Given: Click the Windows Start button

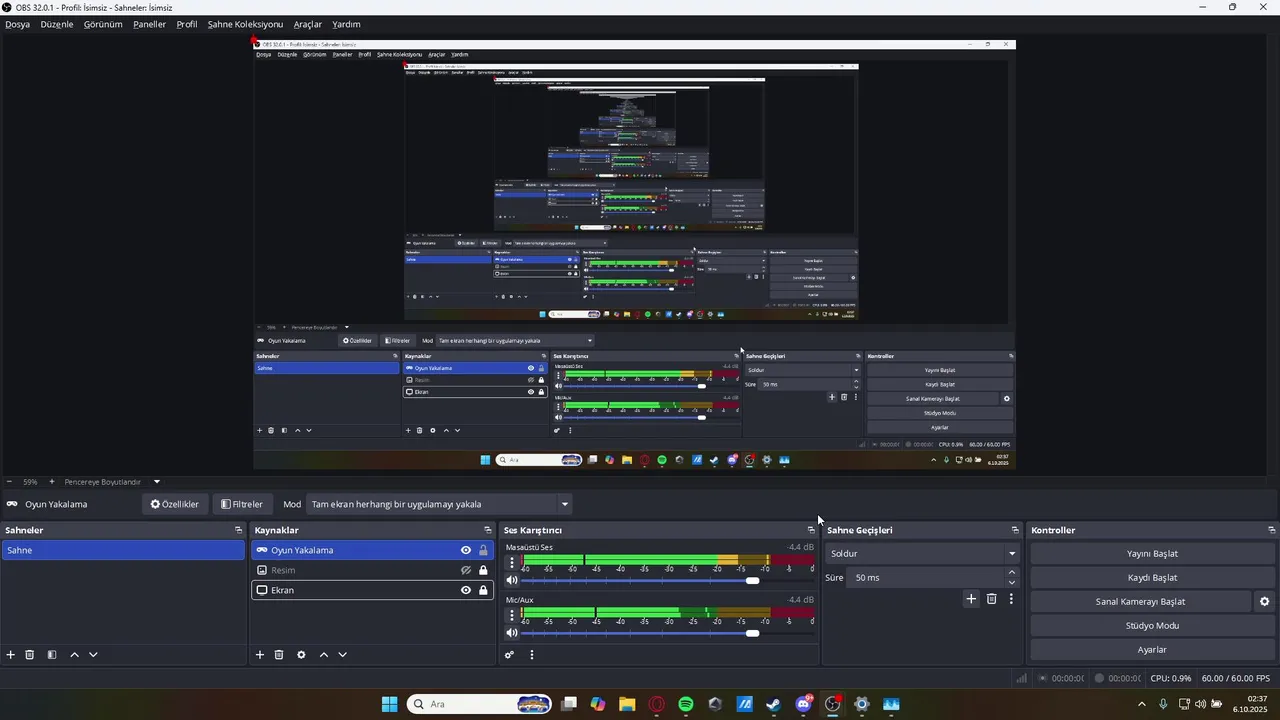Looking at the screenshot, I should pyautogui.click(x=389, y=704).
